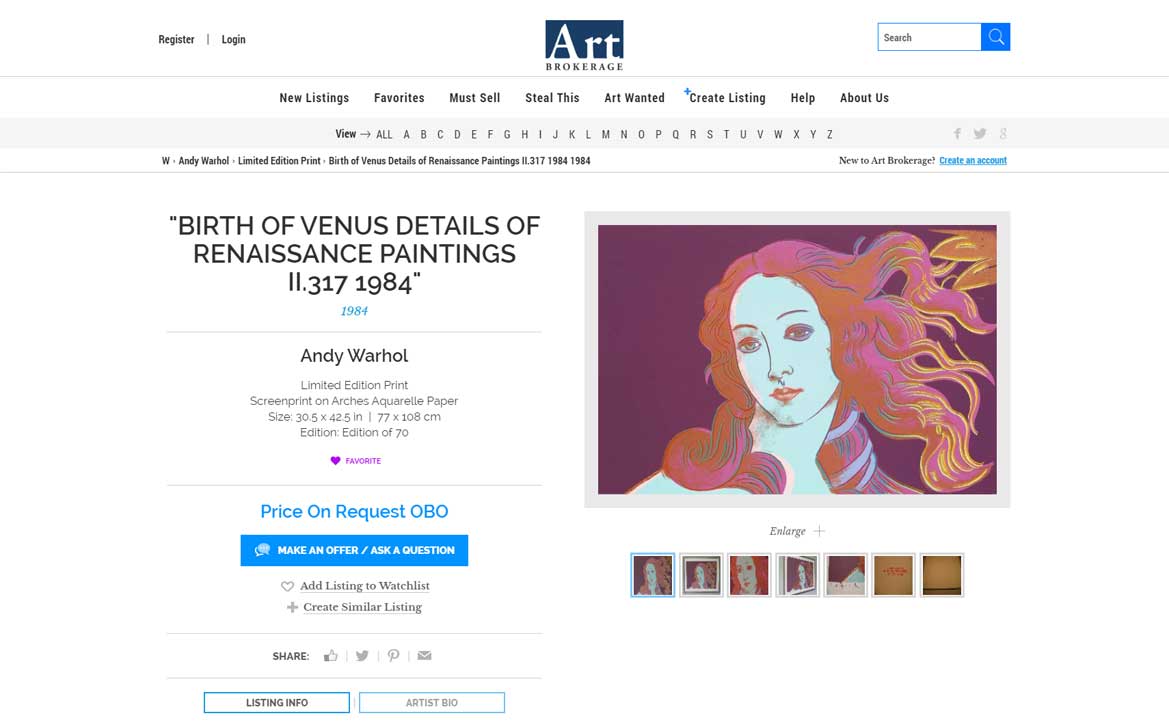Select letter A in alphabet bar

point(406,134)
